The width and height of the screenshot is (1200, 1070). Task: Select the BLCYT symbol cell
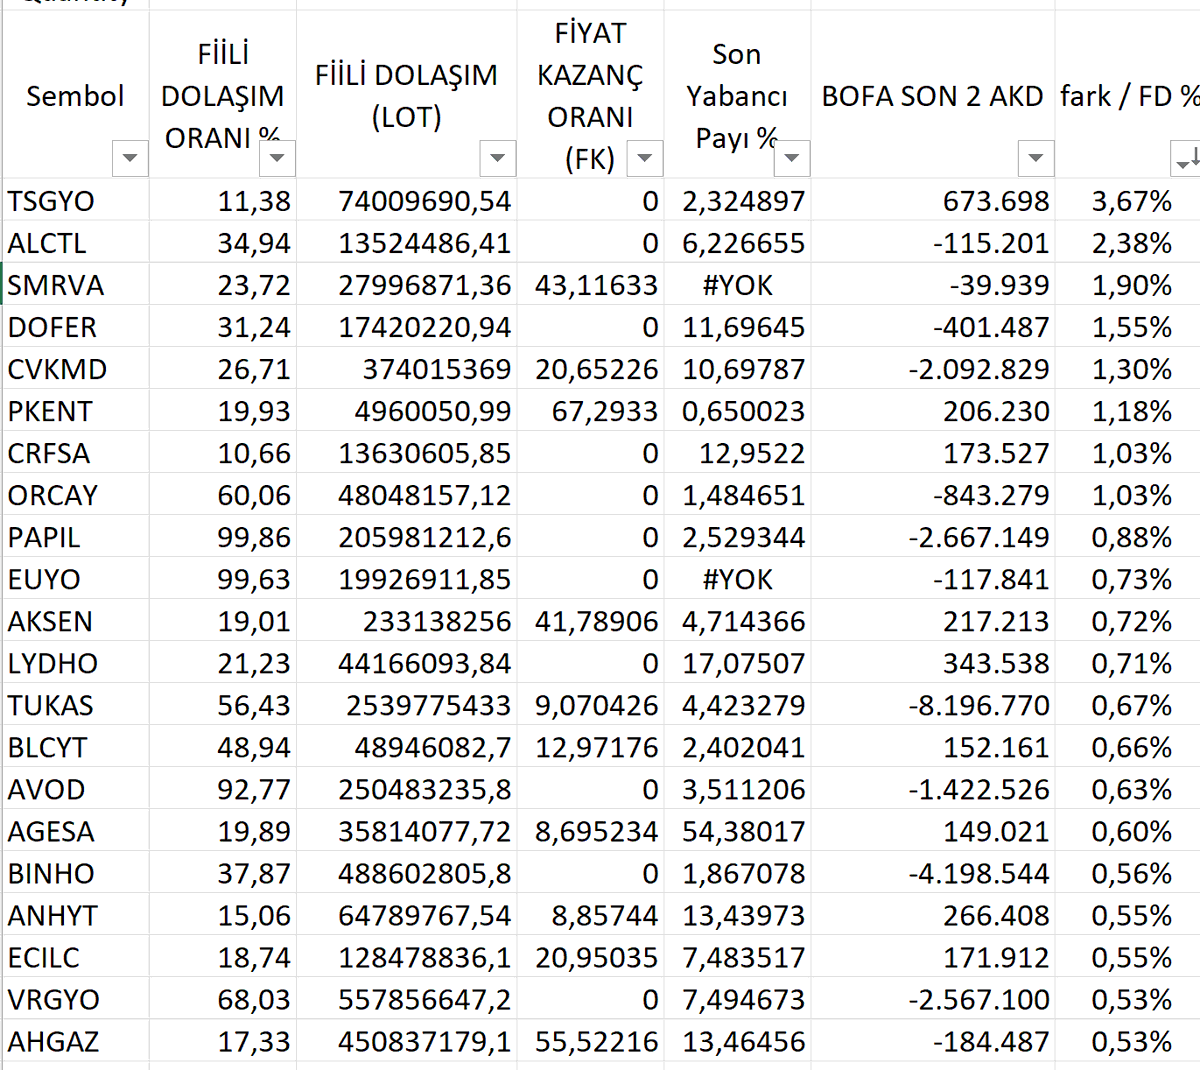click(76, 747)
